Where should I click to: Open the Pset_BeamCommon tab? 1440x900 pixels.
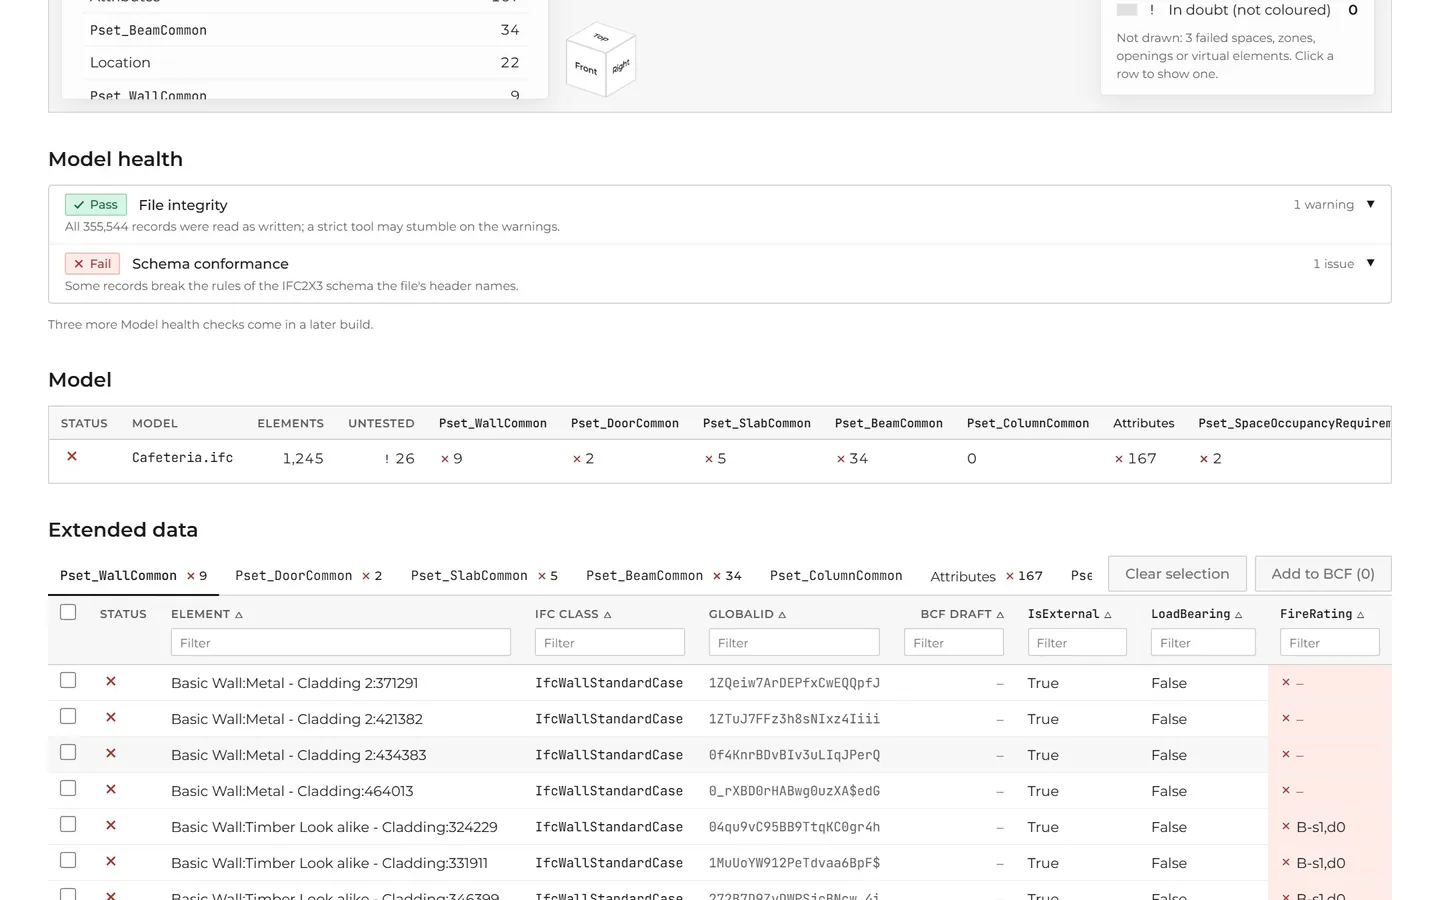664,576
